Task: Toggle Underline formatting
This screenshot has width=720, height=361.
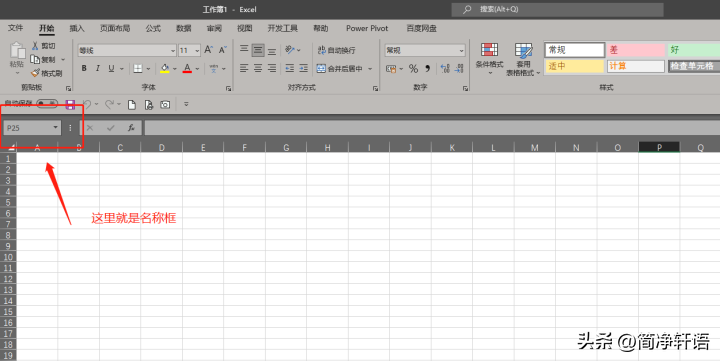Action: 111,68
